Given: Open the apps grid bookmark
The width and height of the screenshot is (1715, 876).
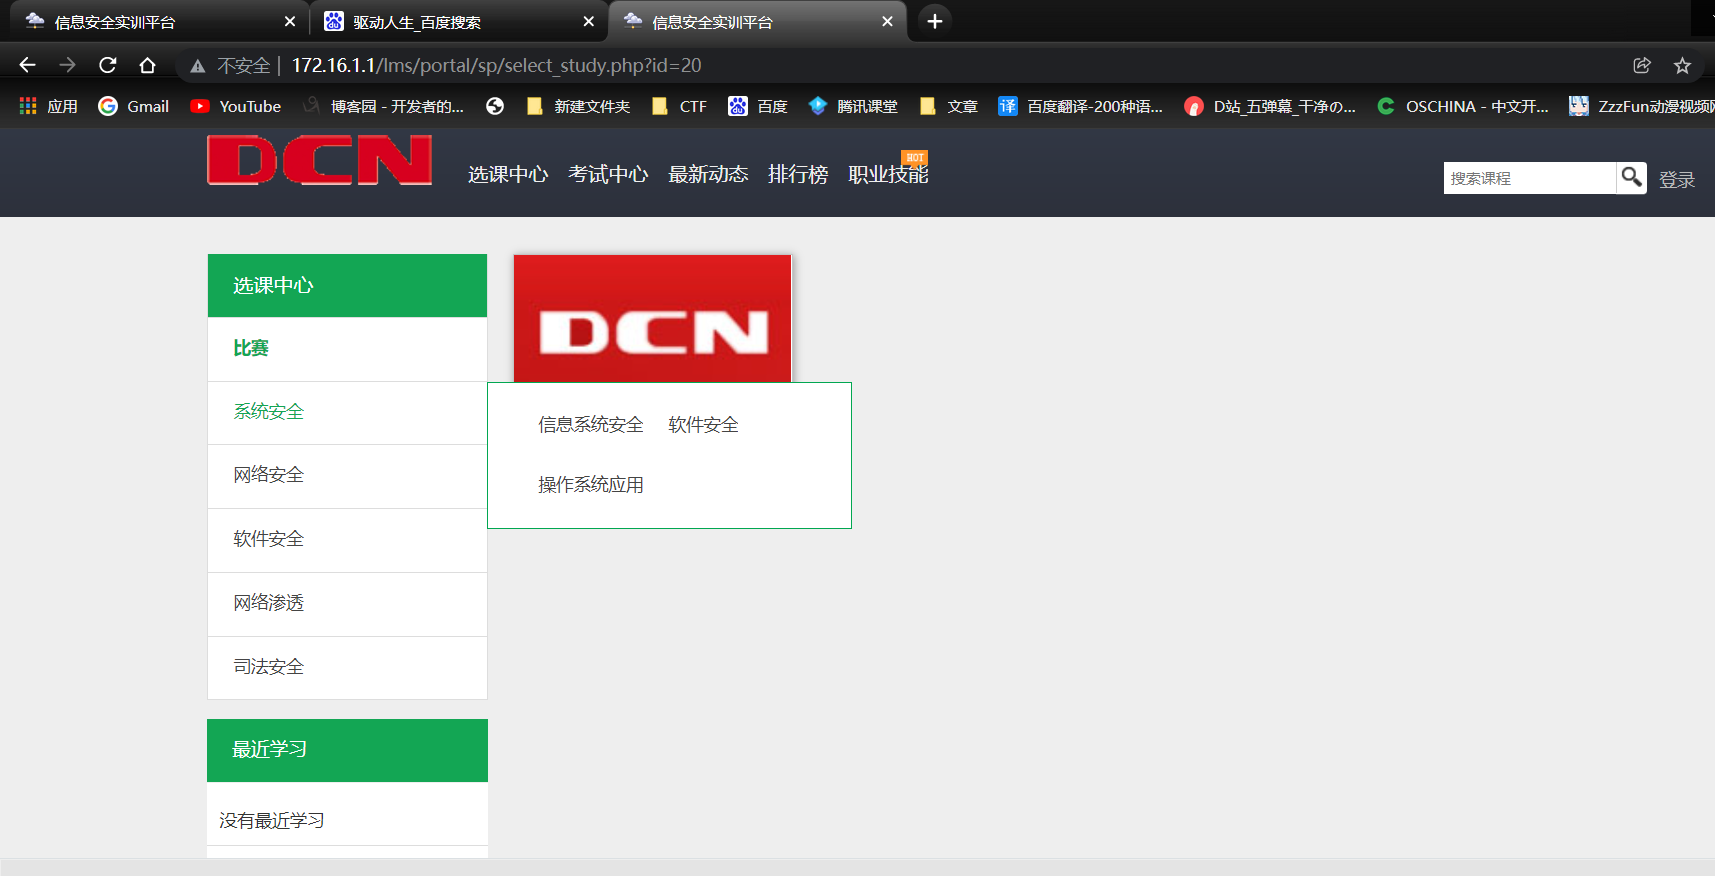Looking at the screenshot, I should click(x=48, y=106).
